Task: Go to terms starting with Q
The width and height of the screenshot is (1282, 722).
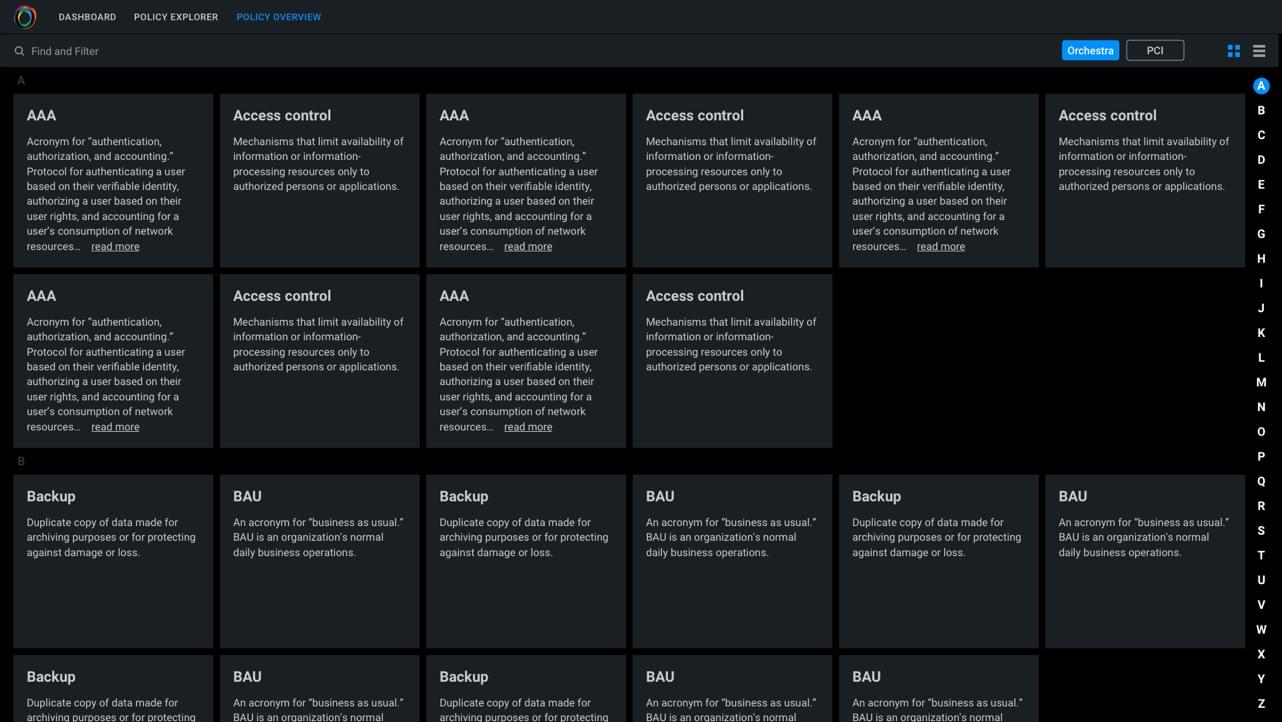Action: (x=1261, y=481)
